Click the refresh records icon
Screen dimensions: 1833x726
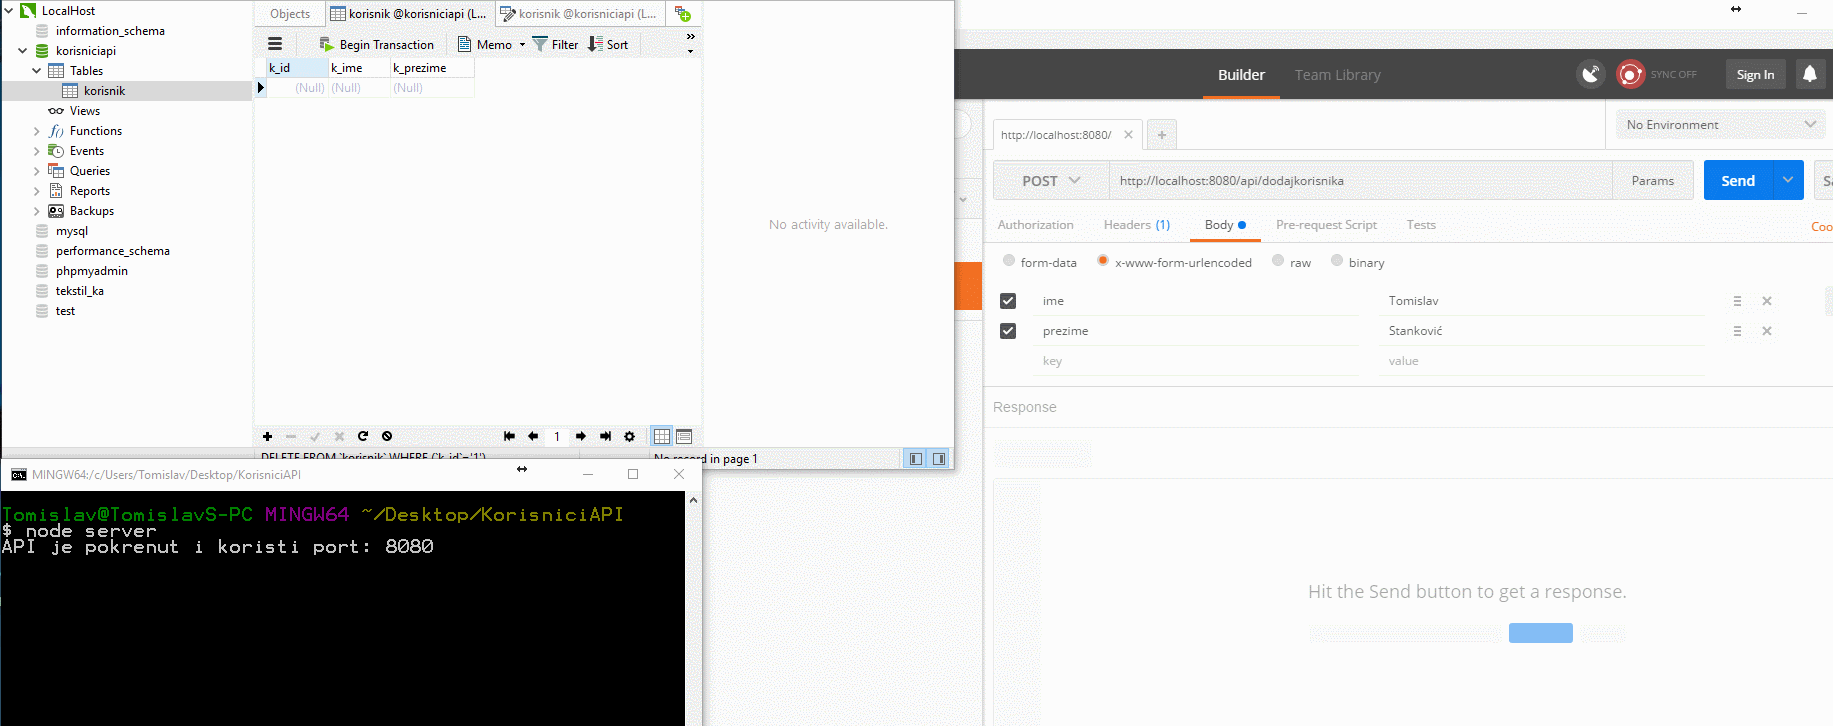coord(363,436)
